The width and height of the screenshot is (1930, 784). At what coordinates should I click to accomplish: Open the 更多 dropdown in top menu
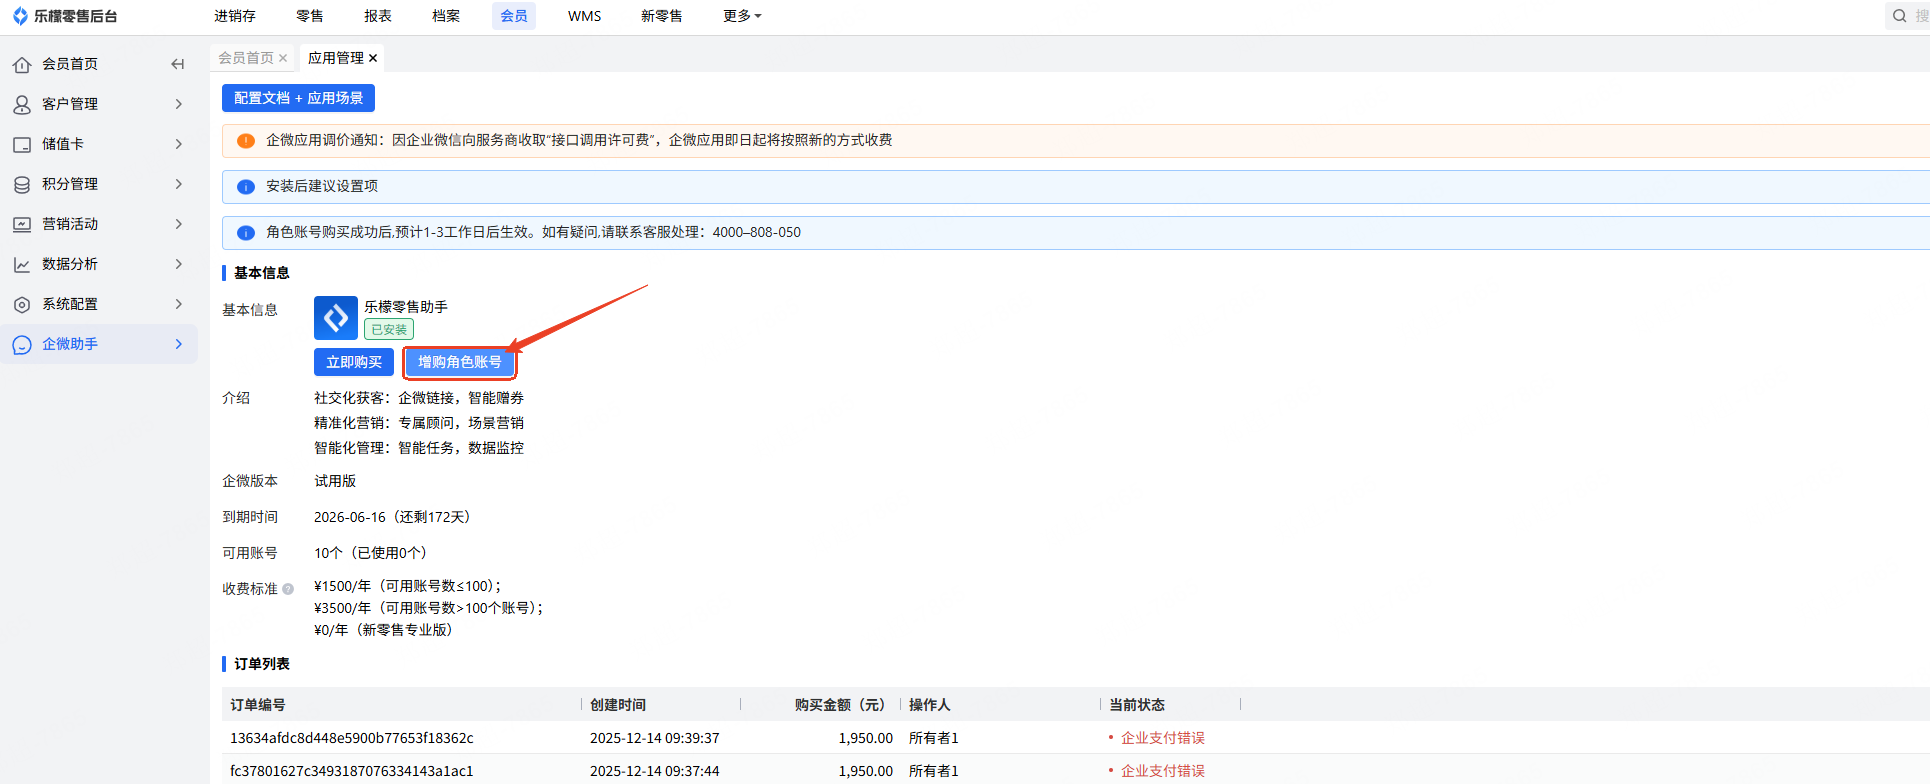[742, 16]
